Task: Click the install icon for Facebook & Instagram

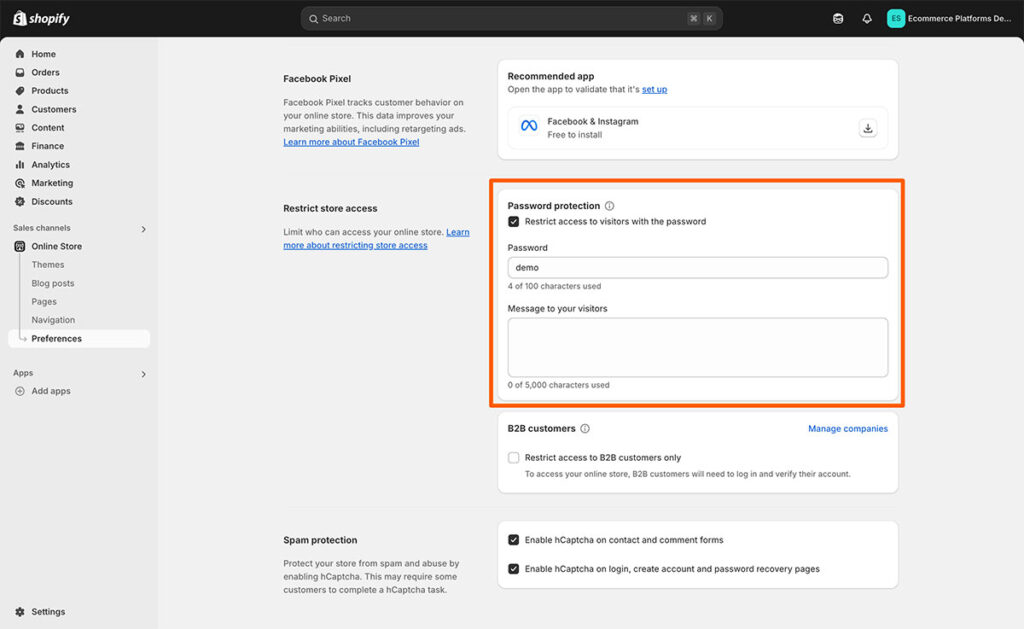Action: point(868,128)
